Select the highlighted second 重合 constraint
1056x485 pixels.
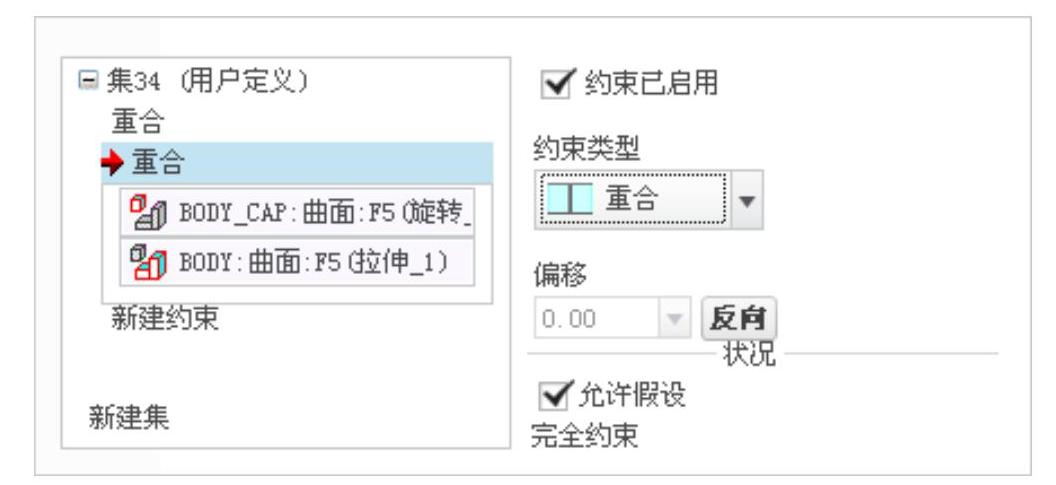297,163
